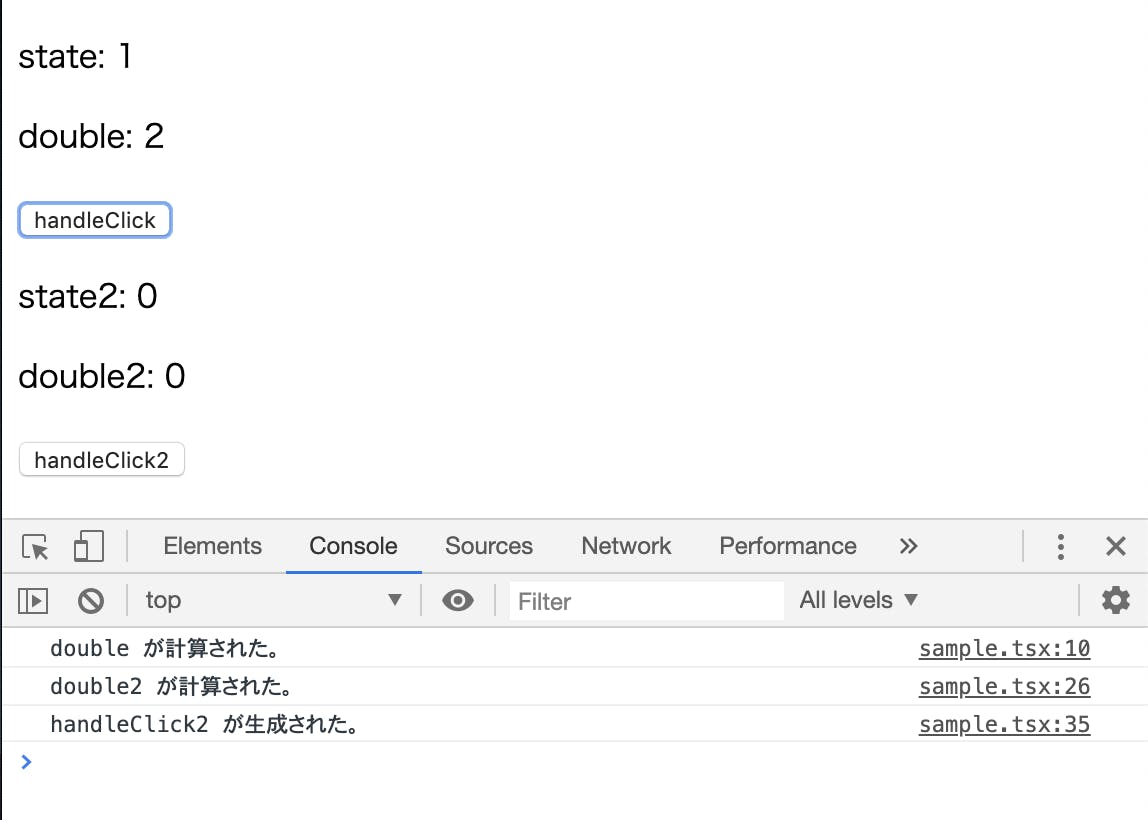Show the console sidebar panel
Image resolution: width=1148 pixels, height=820 pixels.
coord(32,600)
